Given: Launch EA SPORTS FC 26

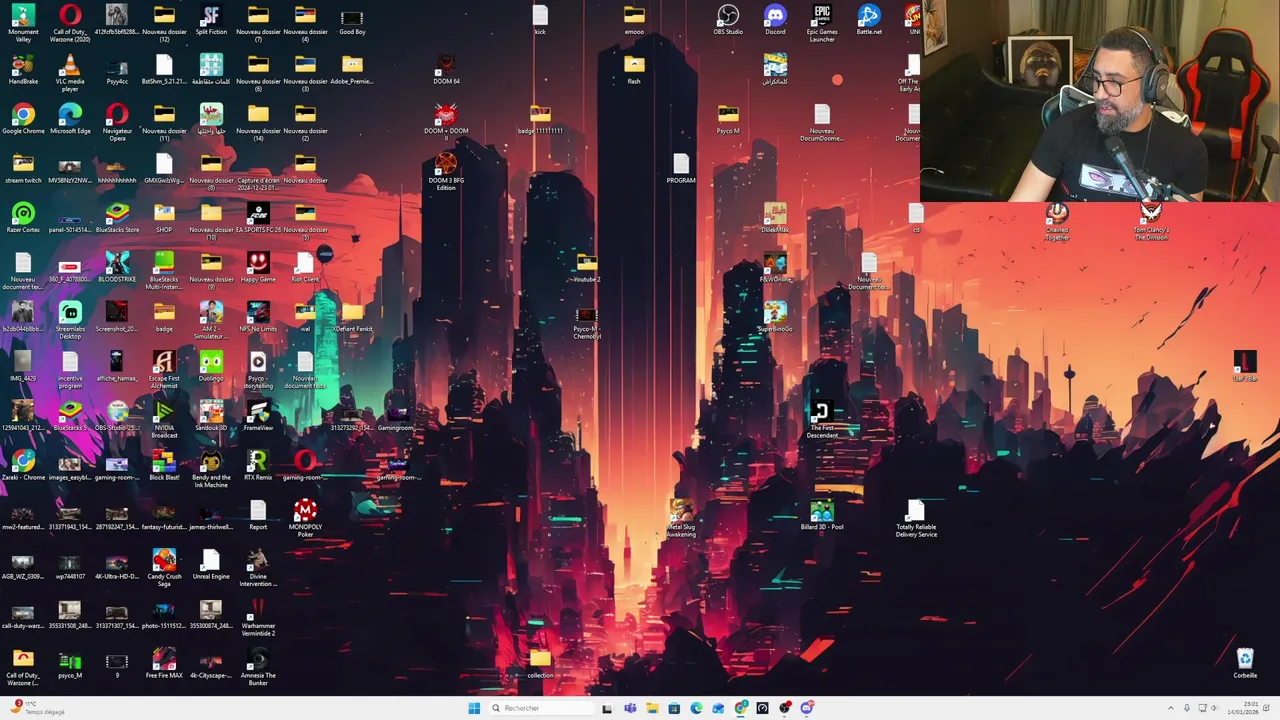Looking at the screenshot, I should [258, 218].
